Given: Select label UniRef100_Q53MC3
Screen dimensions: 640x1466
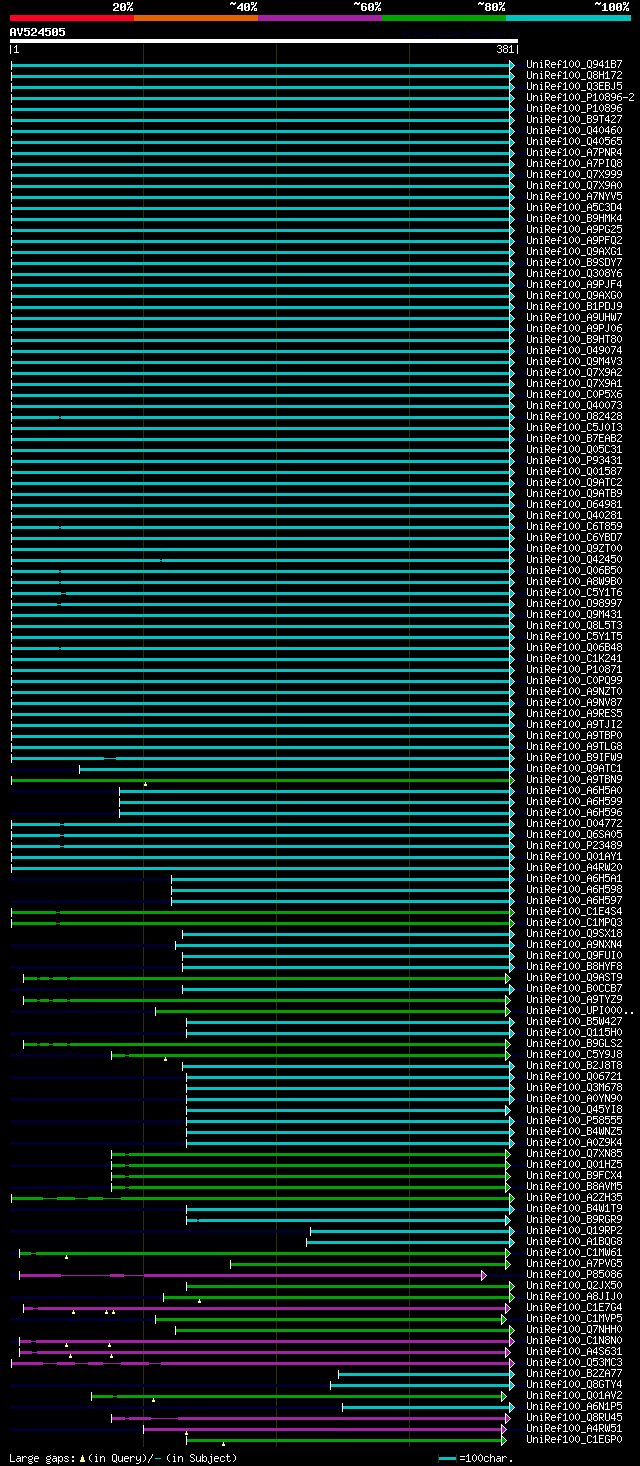Looking at the screenshot, I should point(575,1362).
